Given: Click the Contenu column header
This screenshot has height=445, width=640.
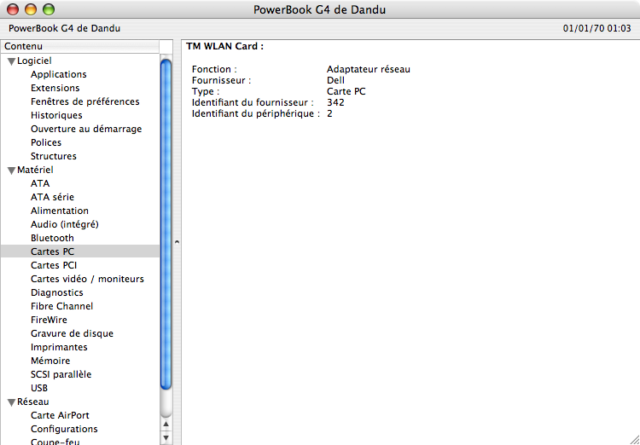Looking at the screenshot, I should pos(80,46).
